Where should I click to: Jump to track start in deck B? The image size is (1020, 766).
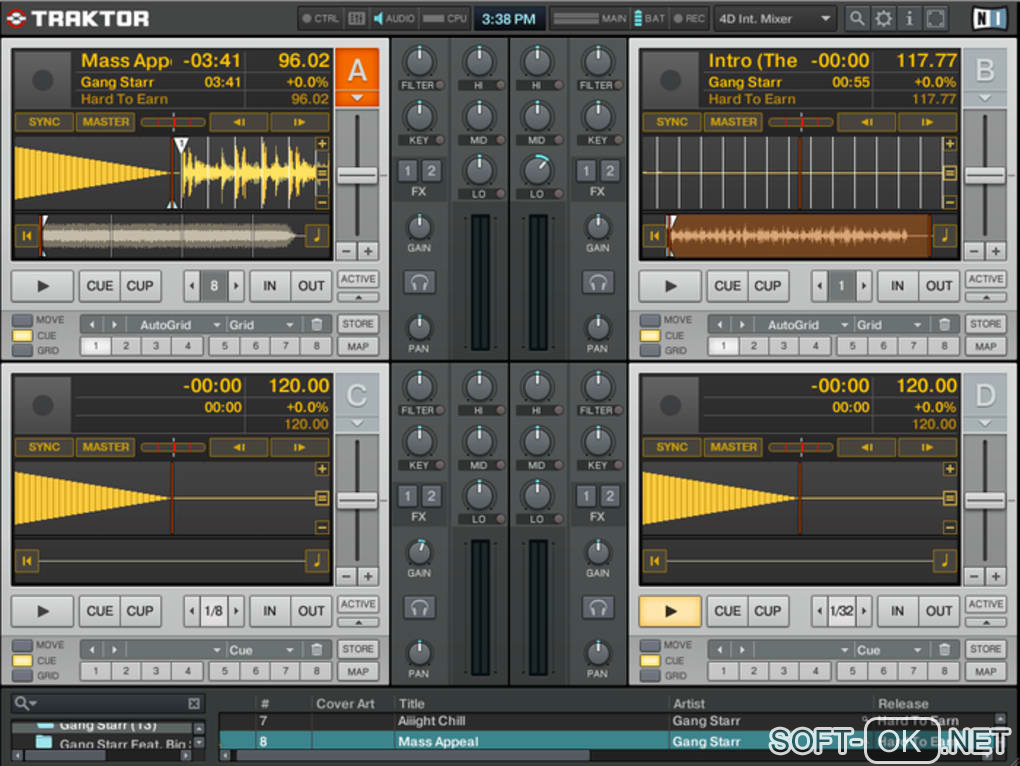point(654,235)
